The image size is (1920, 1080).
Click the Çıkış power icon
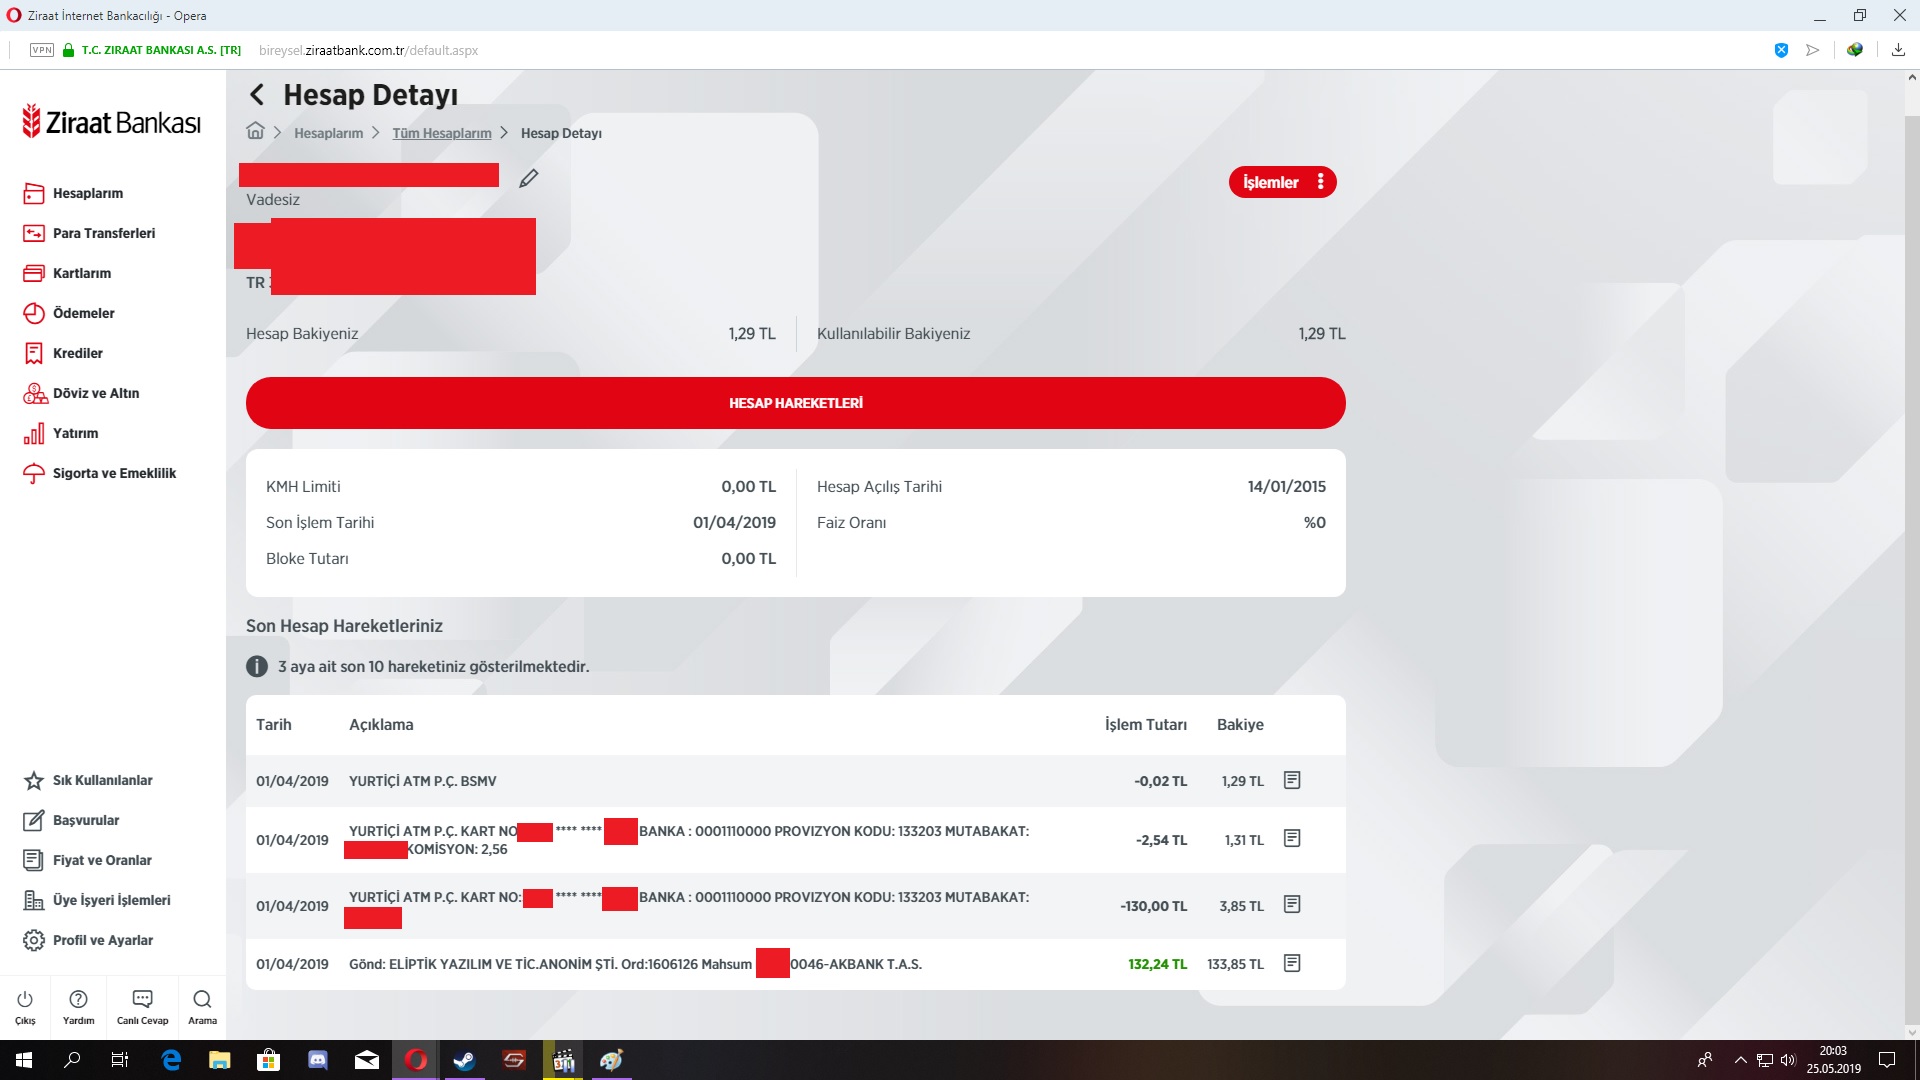pos(25,1007)
